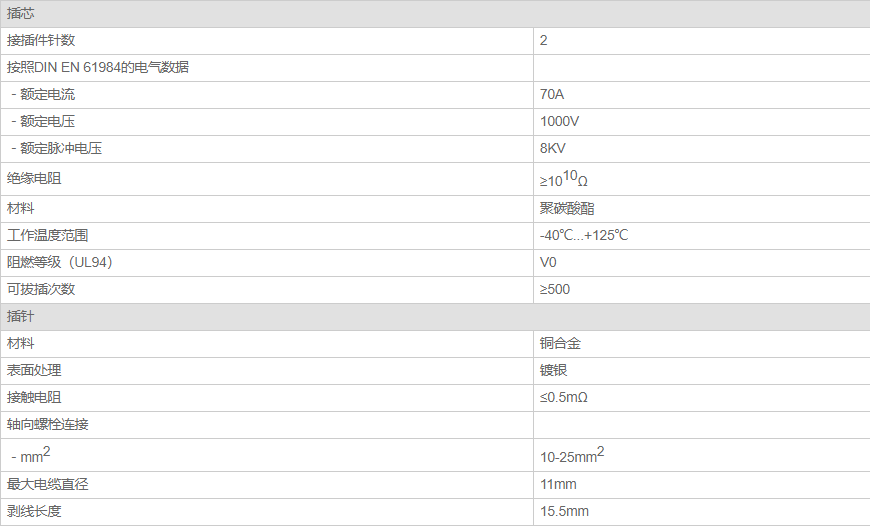This screenshot has height=529, width=870.
Task: Select the 70A rated current value
Action: click(x=552, y=94)
